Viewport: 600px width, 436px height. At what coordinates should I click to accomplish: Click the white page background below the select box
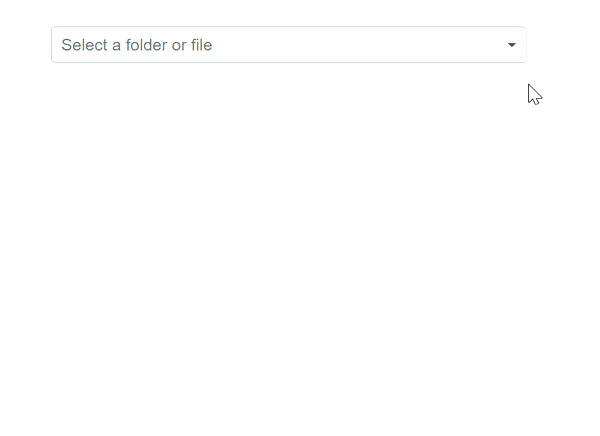289,249
